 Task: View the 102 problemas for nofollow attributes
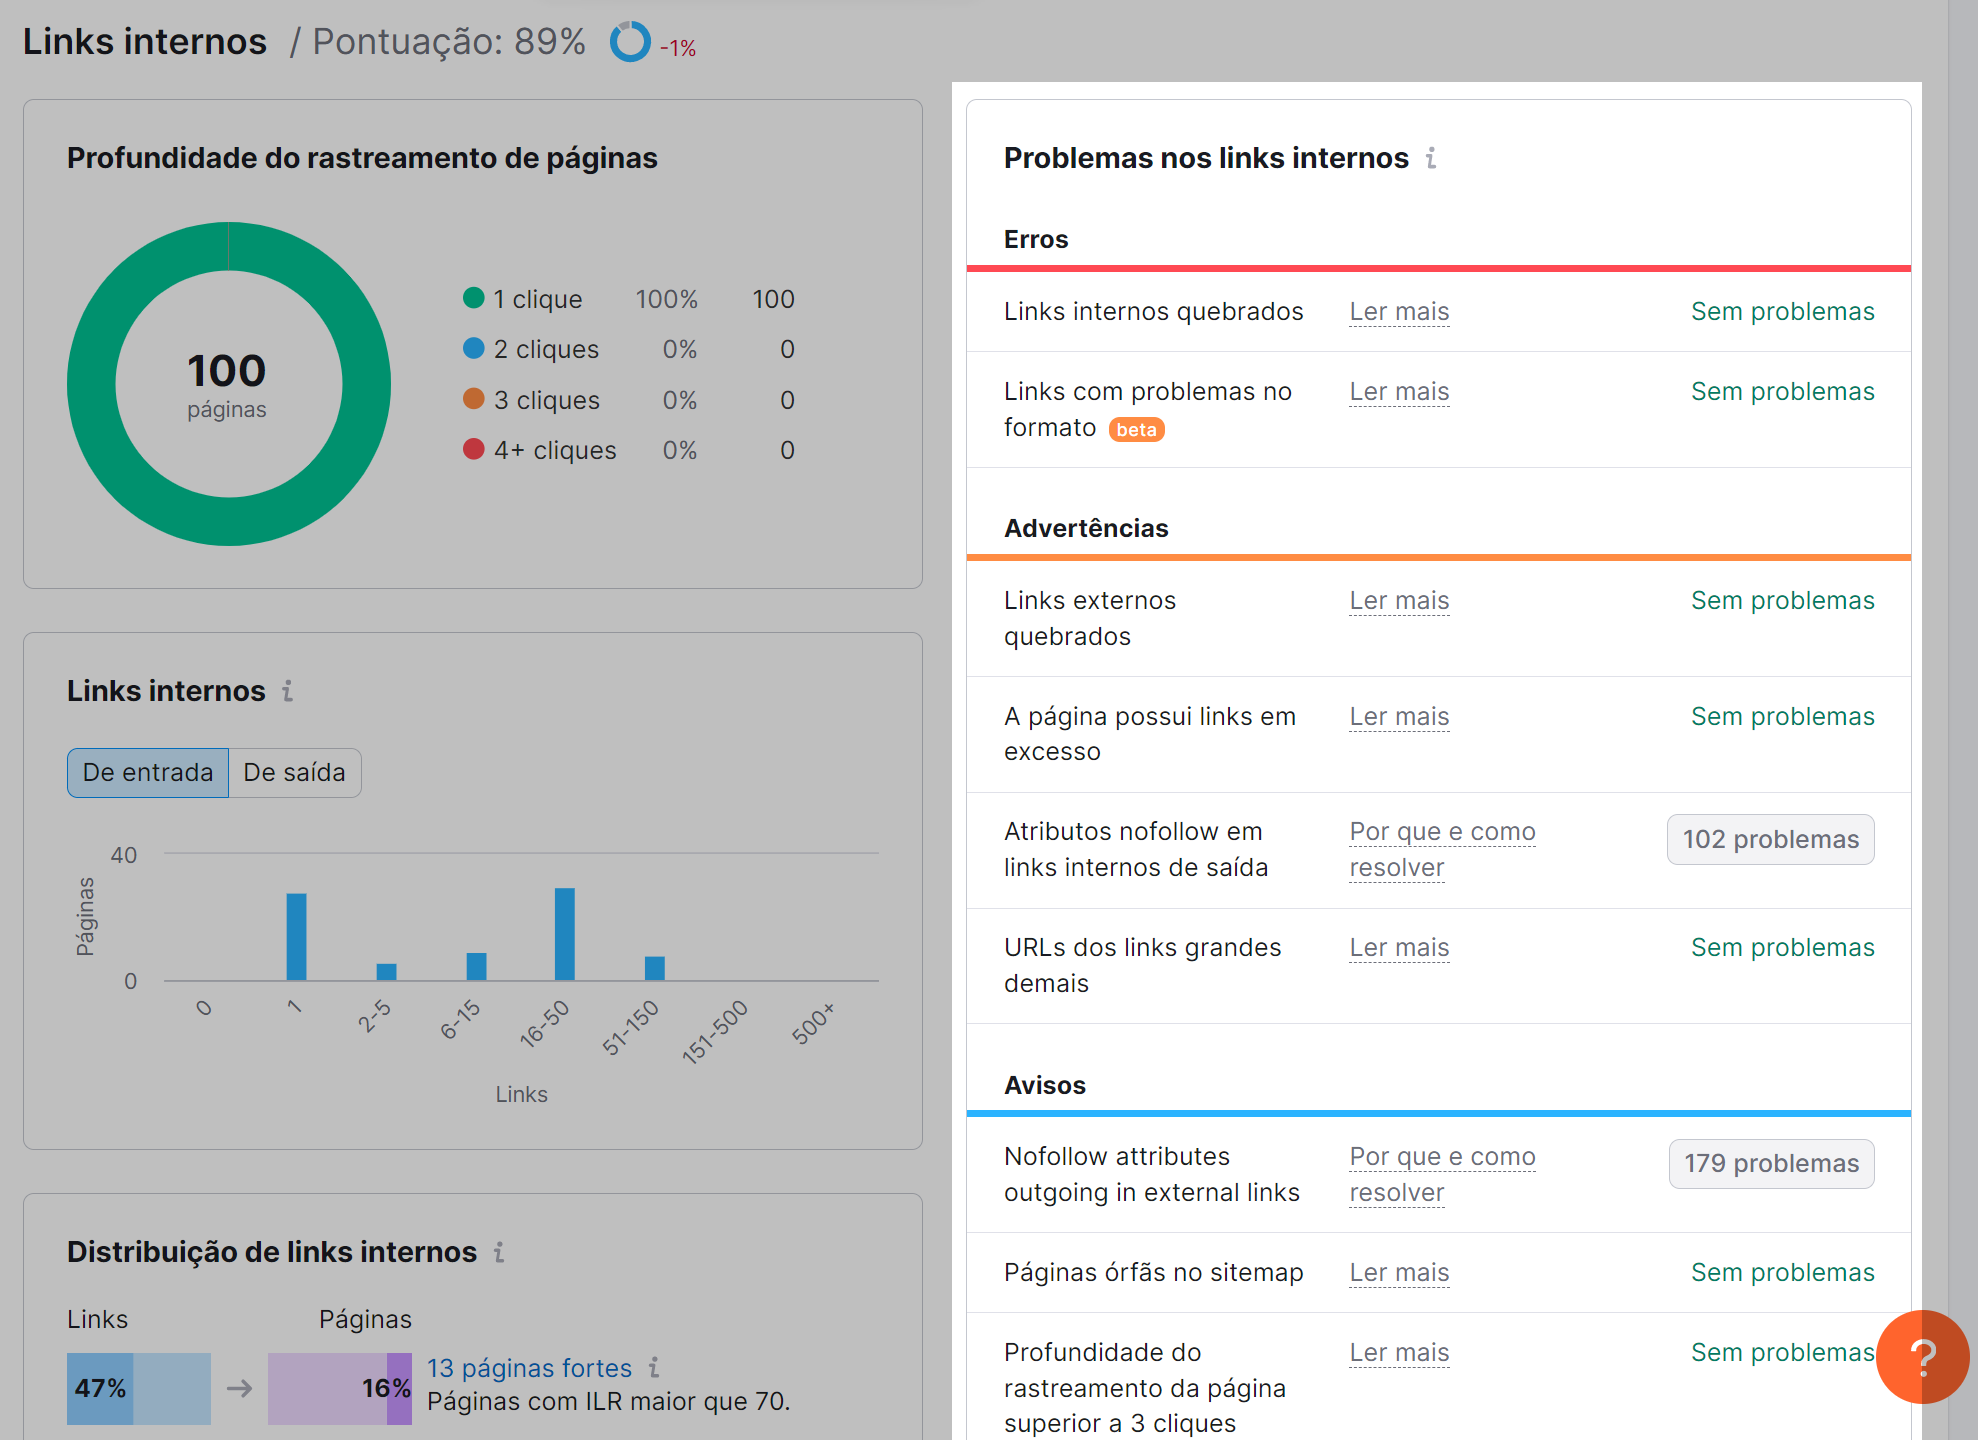(x=1770, y=839)
